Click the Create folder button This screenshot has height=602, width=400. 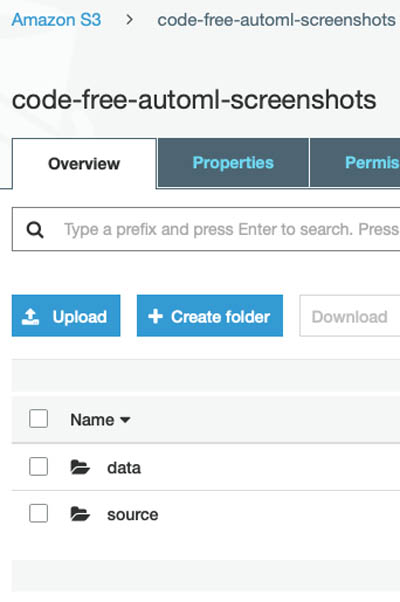[x=210, y=316]
